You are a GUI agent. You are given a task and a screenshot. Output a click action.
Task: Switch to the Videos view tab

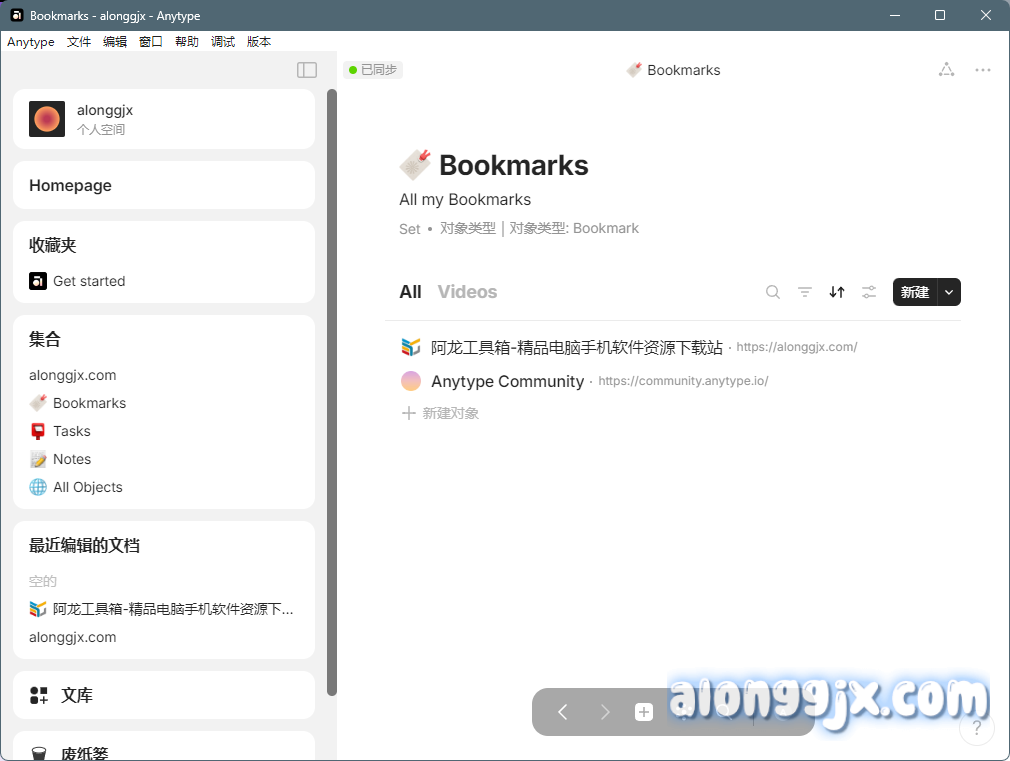click(467, 292)
